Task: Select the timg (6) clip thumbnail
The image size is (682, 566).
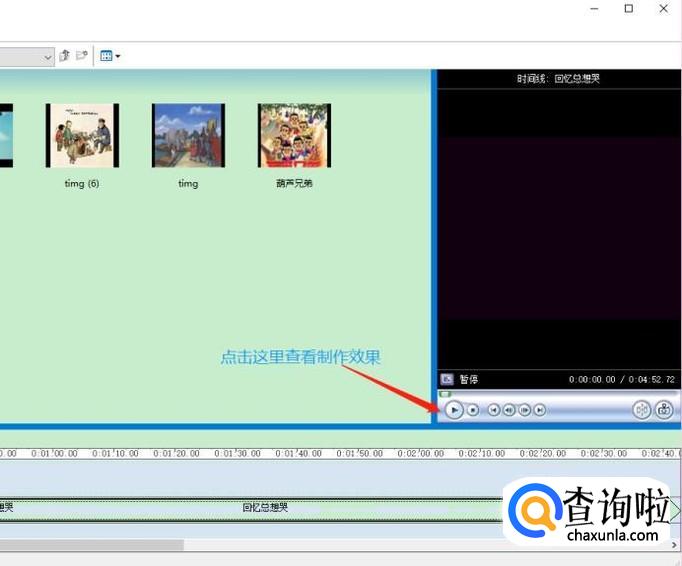Action: [x=82, y=135]
